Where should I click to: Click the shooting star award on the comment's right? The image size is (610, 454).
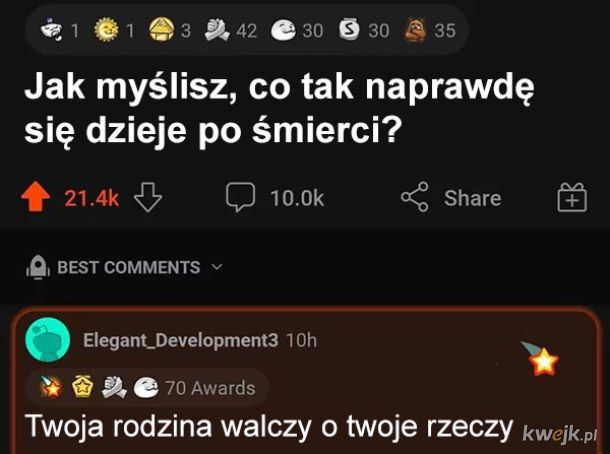(x=540, y=358)
